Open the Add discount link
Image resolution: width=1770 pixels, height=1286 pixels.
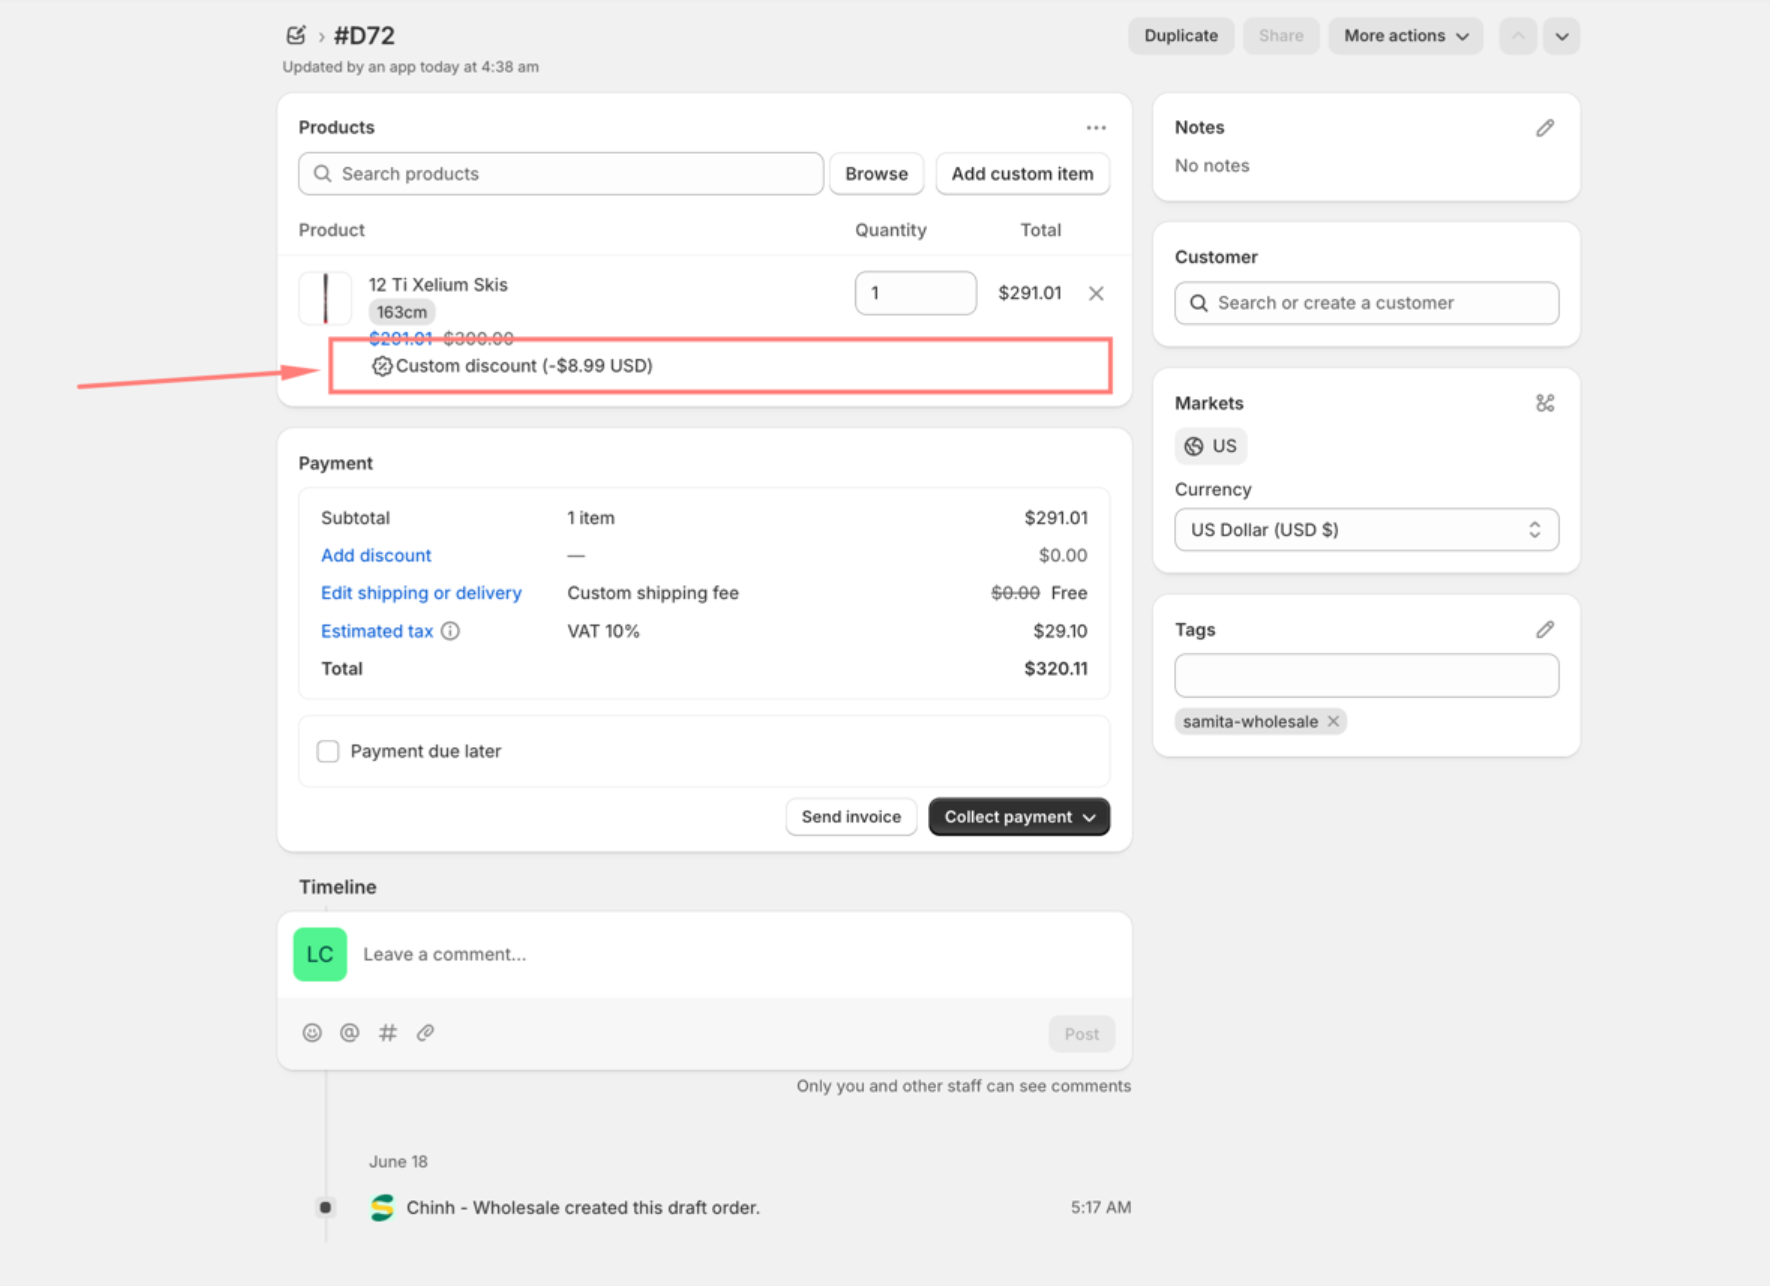click(x=376, y=555)
